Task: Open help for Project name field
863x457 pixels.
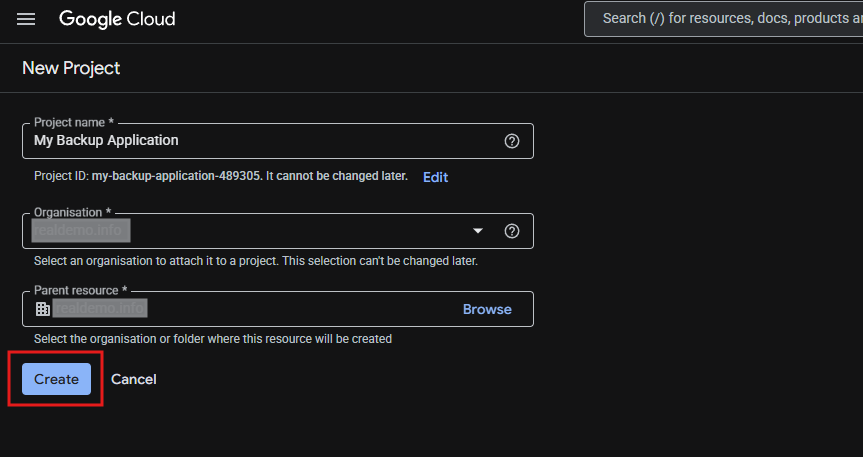Action: (x=512, y=142)
